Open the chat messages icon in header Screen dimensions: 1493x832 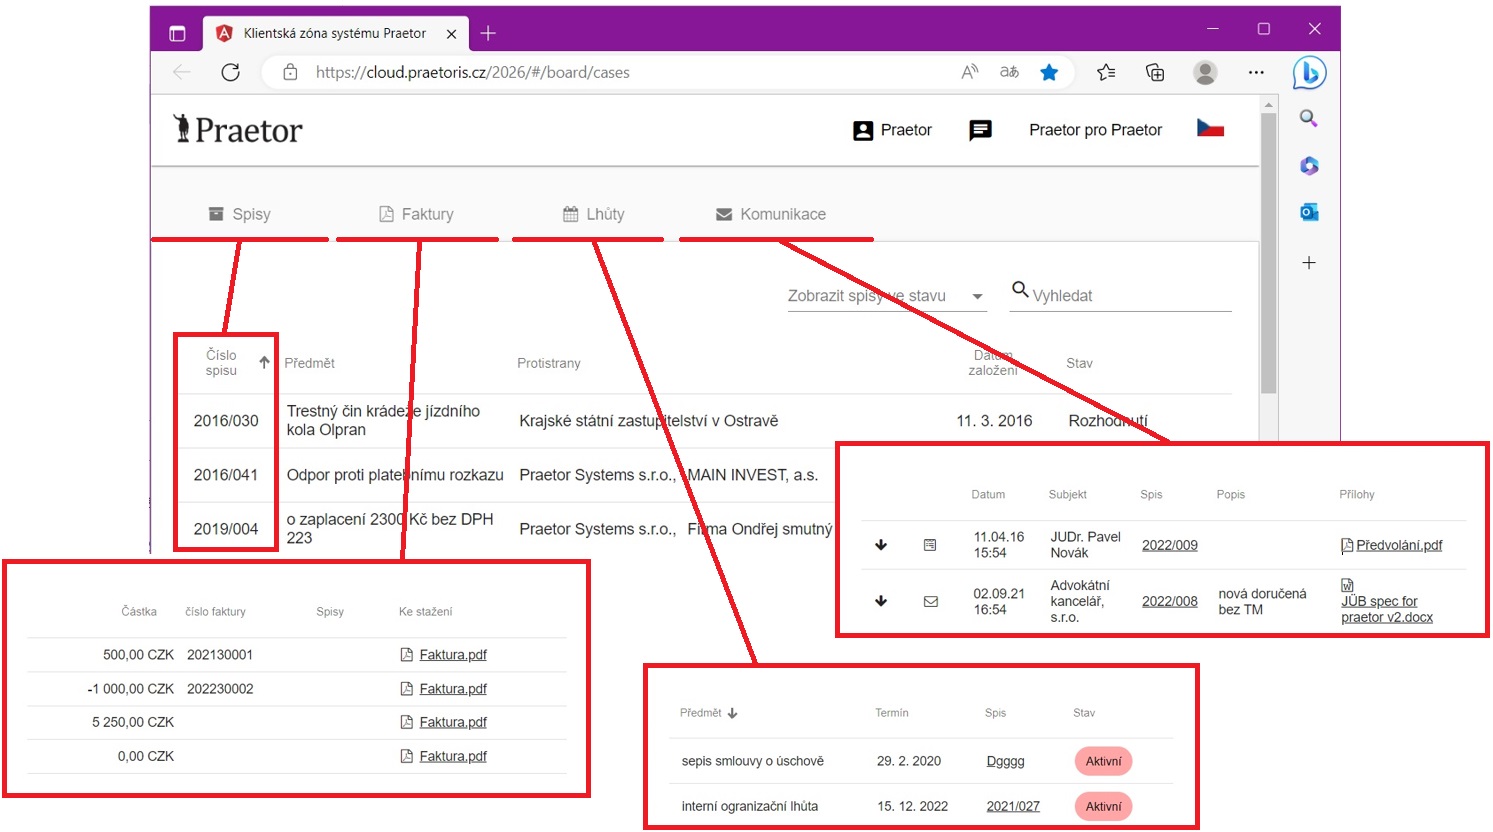[980, 130]
